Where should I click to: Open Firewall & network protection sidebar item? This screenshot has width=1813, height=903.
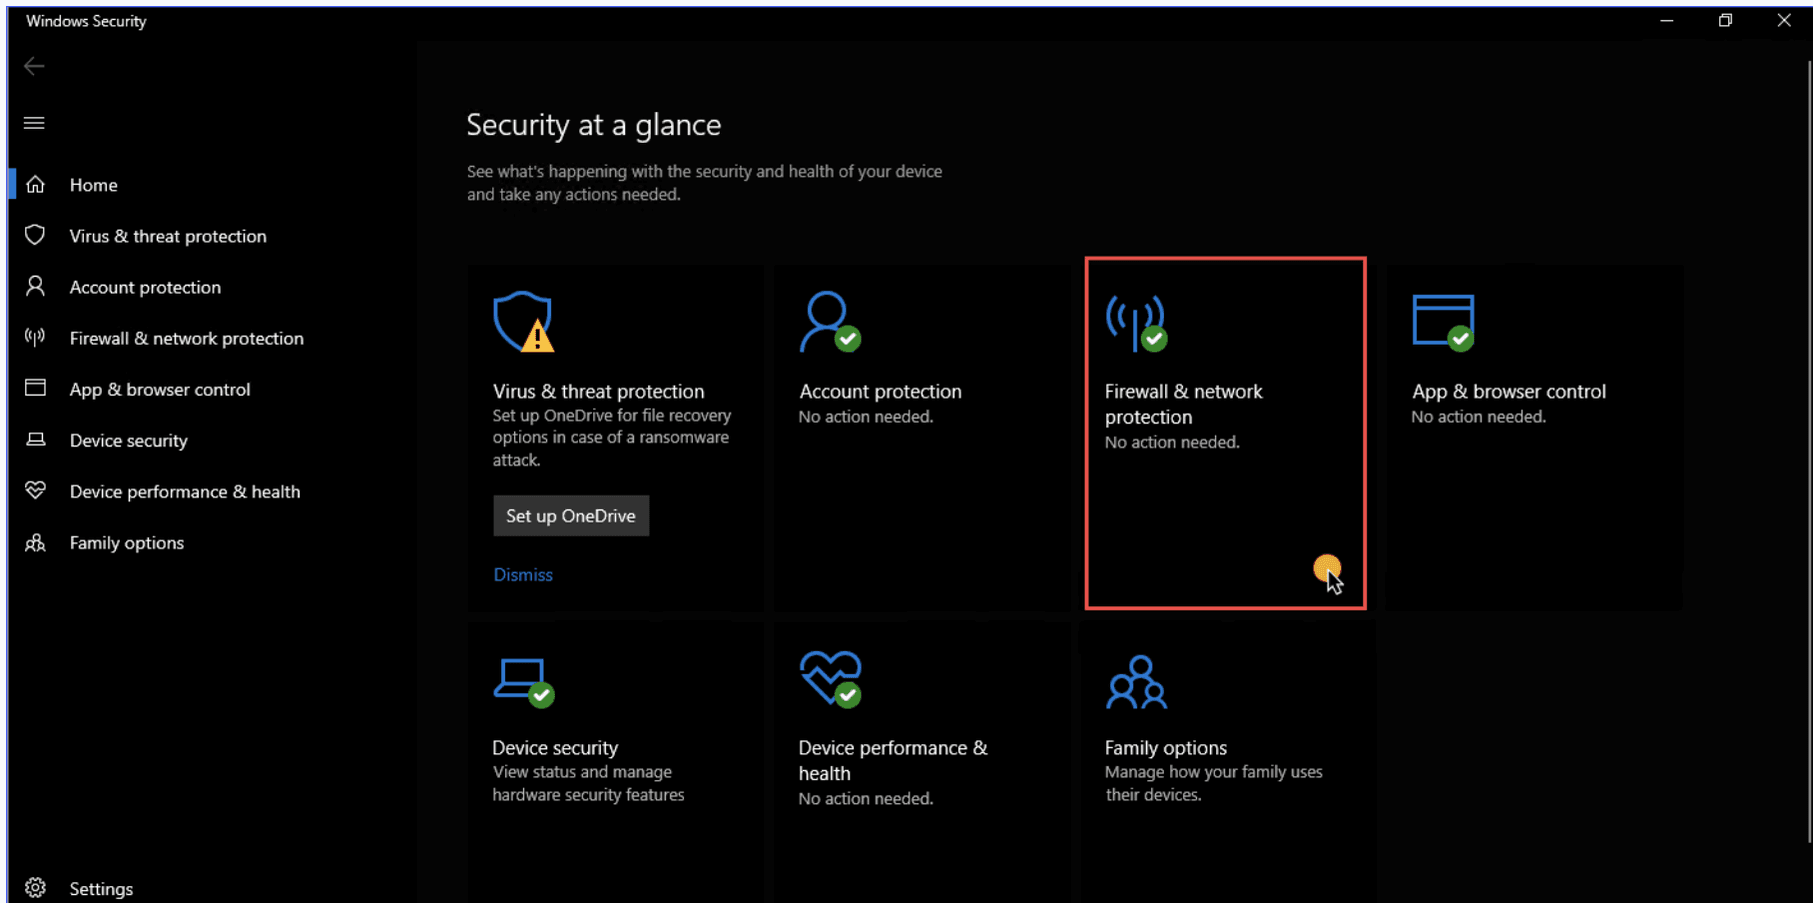point(186,338)
